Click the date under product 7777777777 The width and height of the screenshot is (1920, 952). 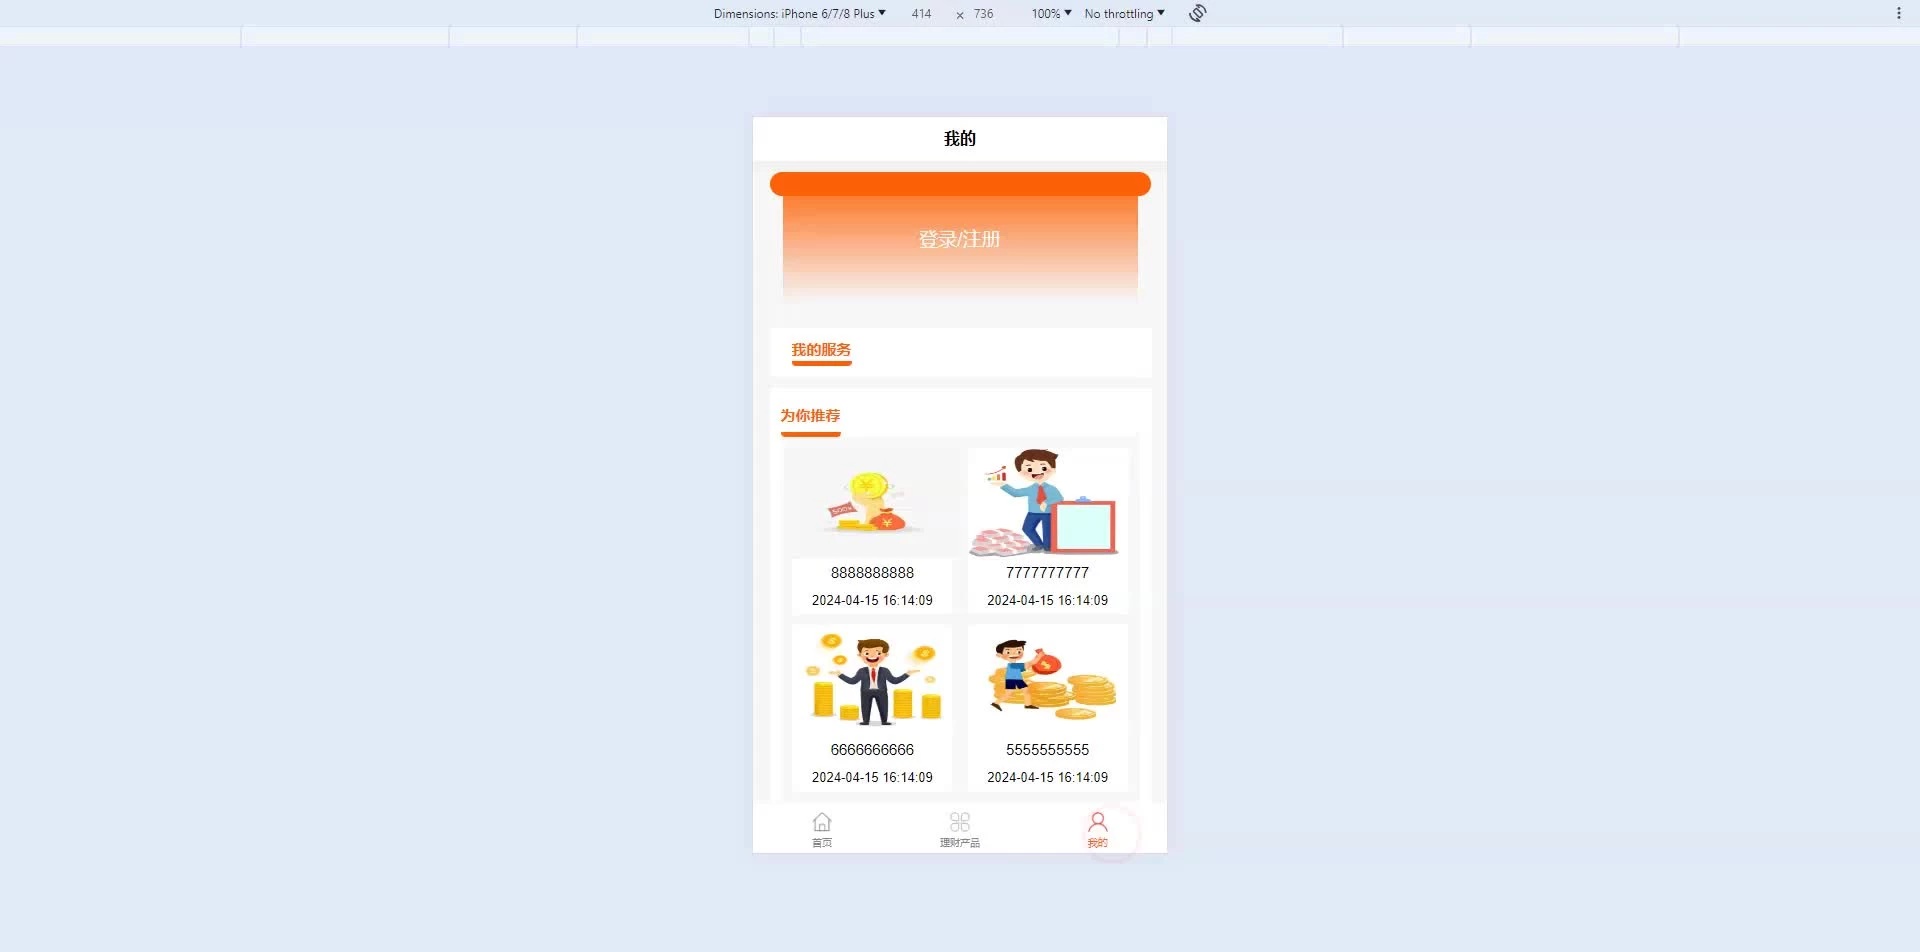click(1047, 601)
